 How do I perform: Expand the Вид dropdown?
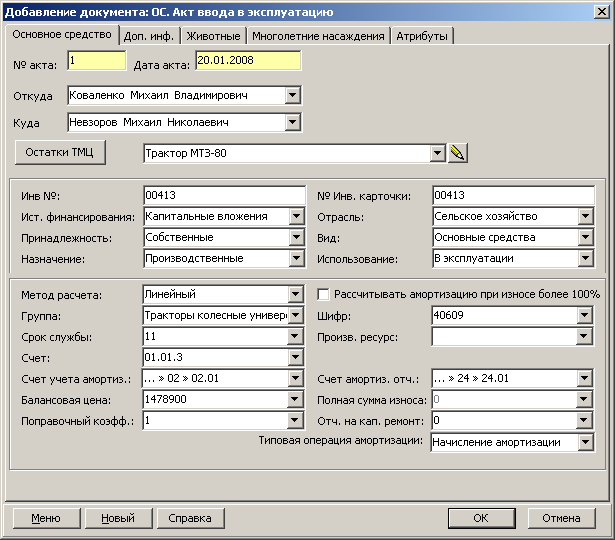pos(585,237)
